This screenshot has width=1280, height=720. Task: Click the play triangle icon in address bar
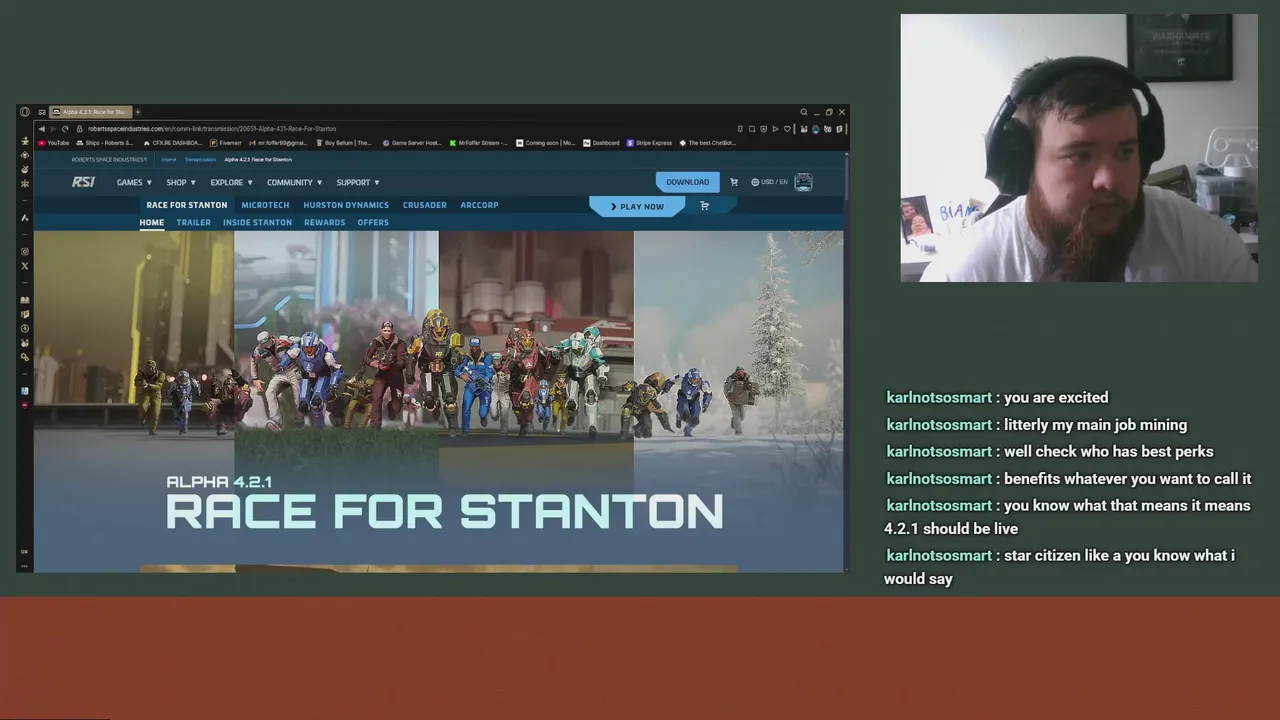click(775, 128)
